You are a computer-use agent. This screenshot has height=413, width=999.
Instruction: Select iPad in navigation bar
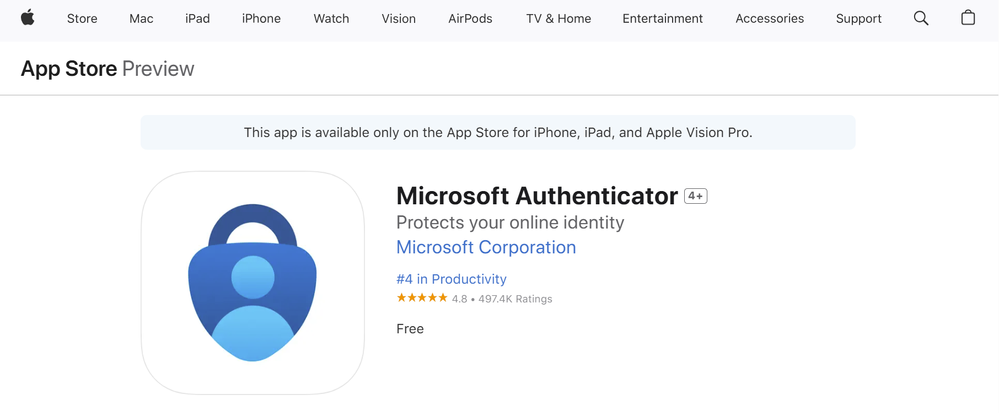coord(198,18)
